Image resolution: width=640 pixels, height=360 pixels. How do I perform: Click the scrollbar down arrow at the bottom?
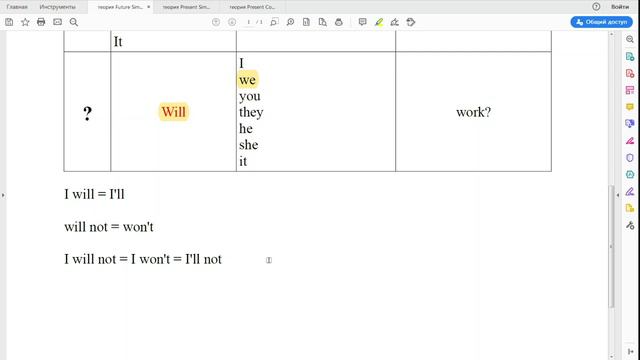tap(611, 356)
